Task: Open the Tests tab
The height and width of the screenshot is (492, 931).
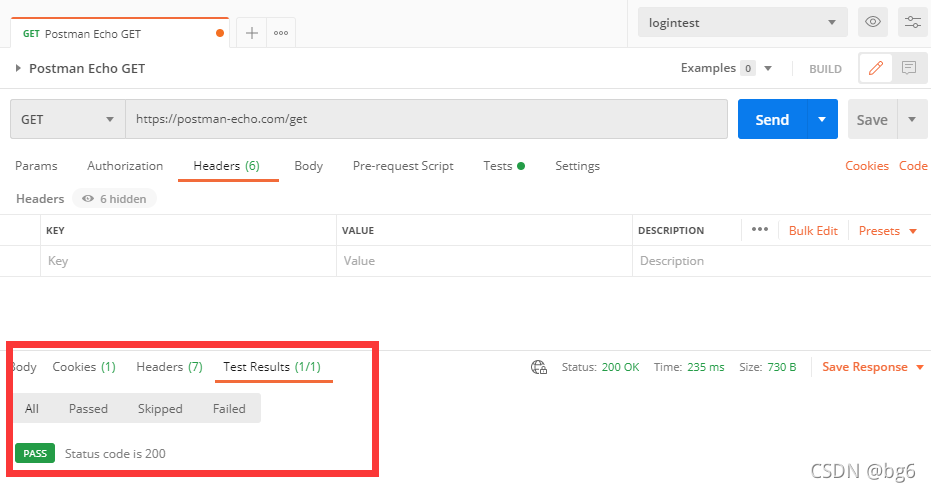Action: (504, 166)
